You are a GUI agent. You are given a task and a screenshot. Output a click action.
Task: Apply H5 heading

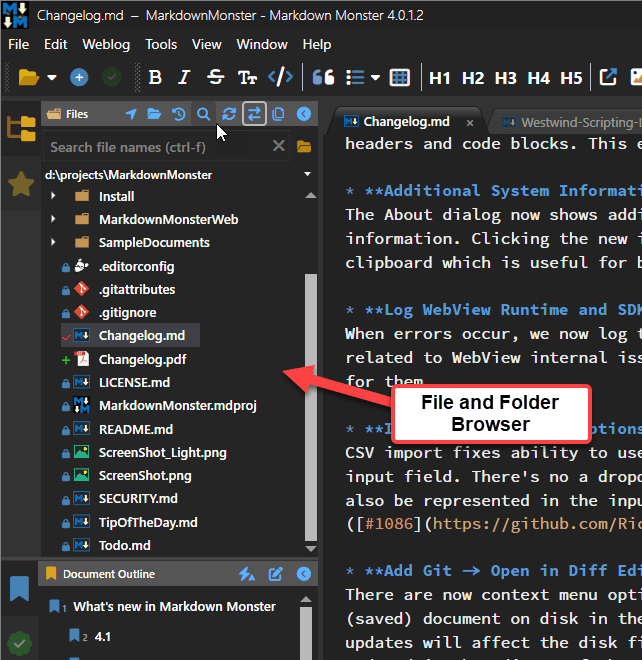(571, 78)
